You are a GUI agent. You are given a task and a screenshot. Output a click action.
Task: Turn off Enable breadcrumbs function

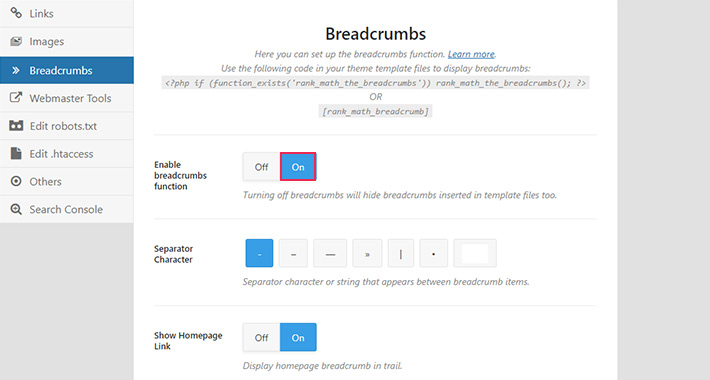(261, 167)
